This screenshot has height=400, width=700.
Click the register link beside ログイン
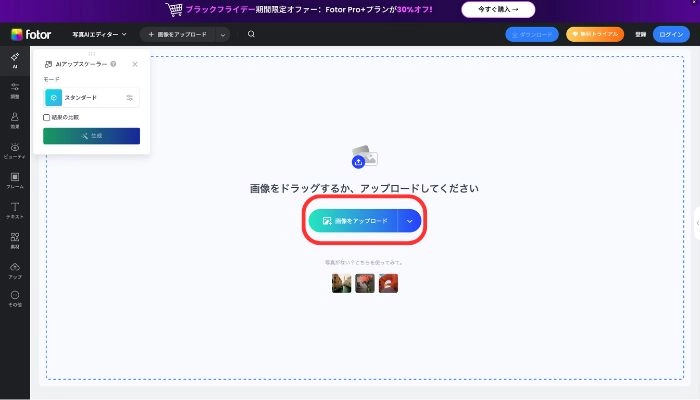coord(641,34)
